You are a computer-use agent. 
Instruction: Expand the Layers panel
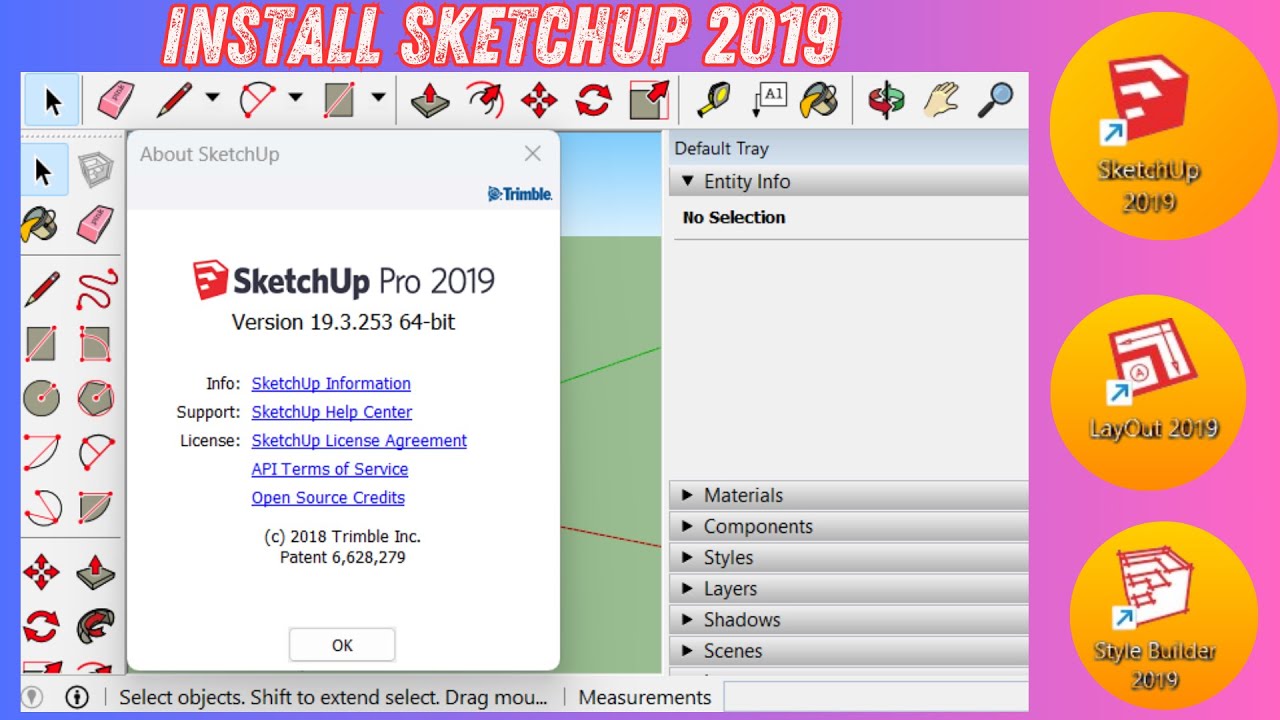coord(848,589)
